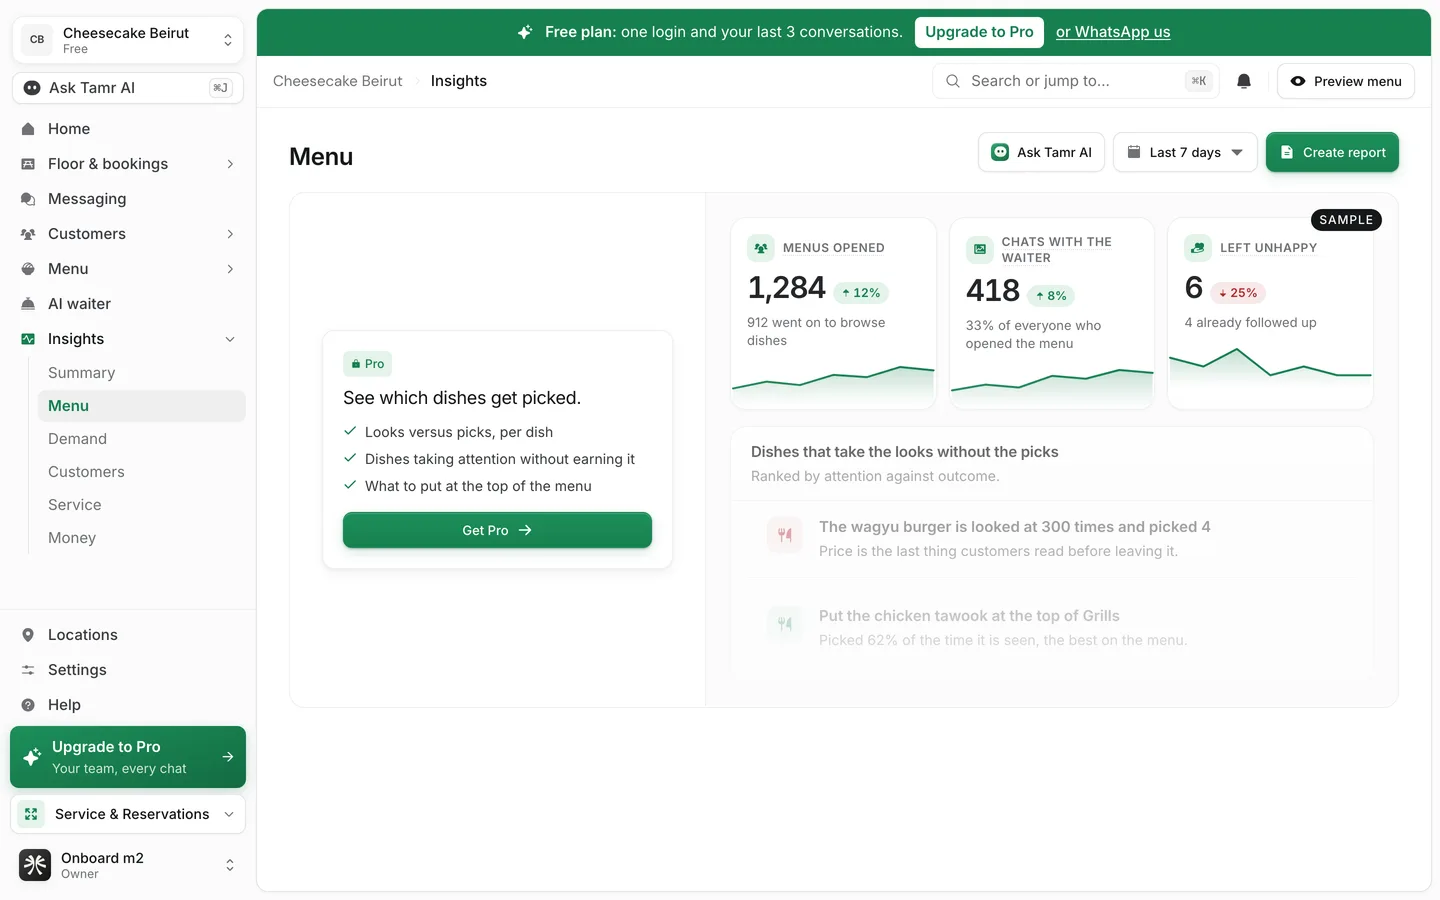Image resolution: width=1440 pixels, height=900 pixels.
Task: Click the Get Pro button
Action: (497, 530)
